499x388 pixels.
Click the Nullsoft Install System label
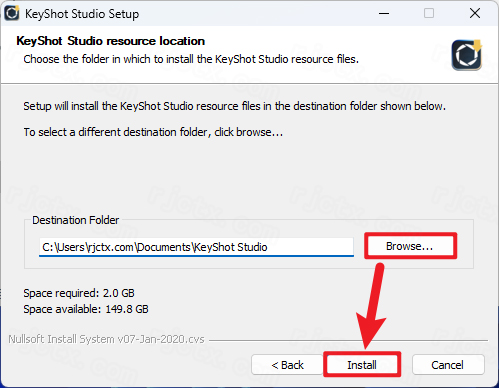point(106,339)
